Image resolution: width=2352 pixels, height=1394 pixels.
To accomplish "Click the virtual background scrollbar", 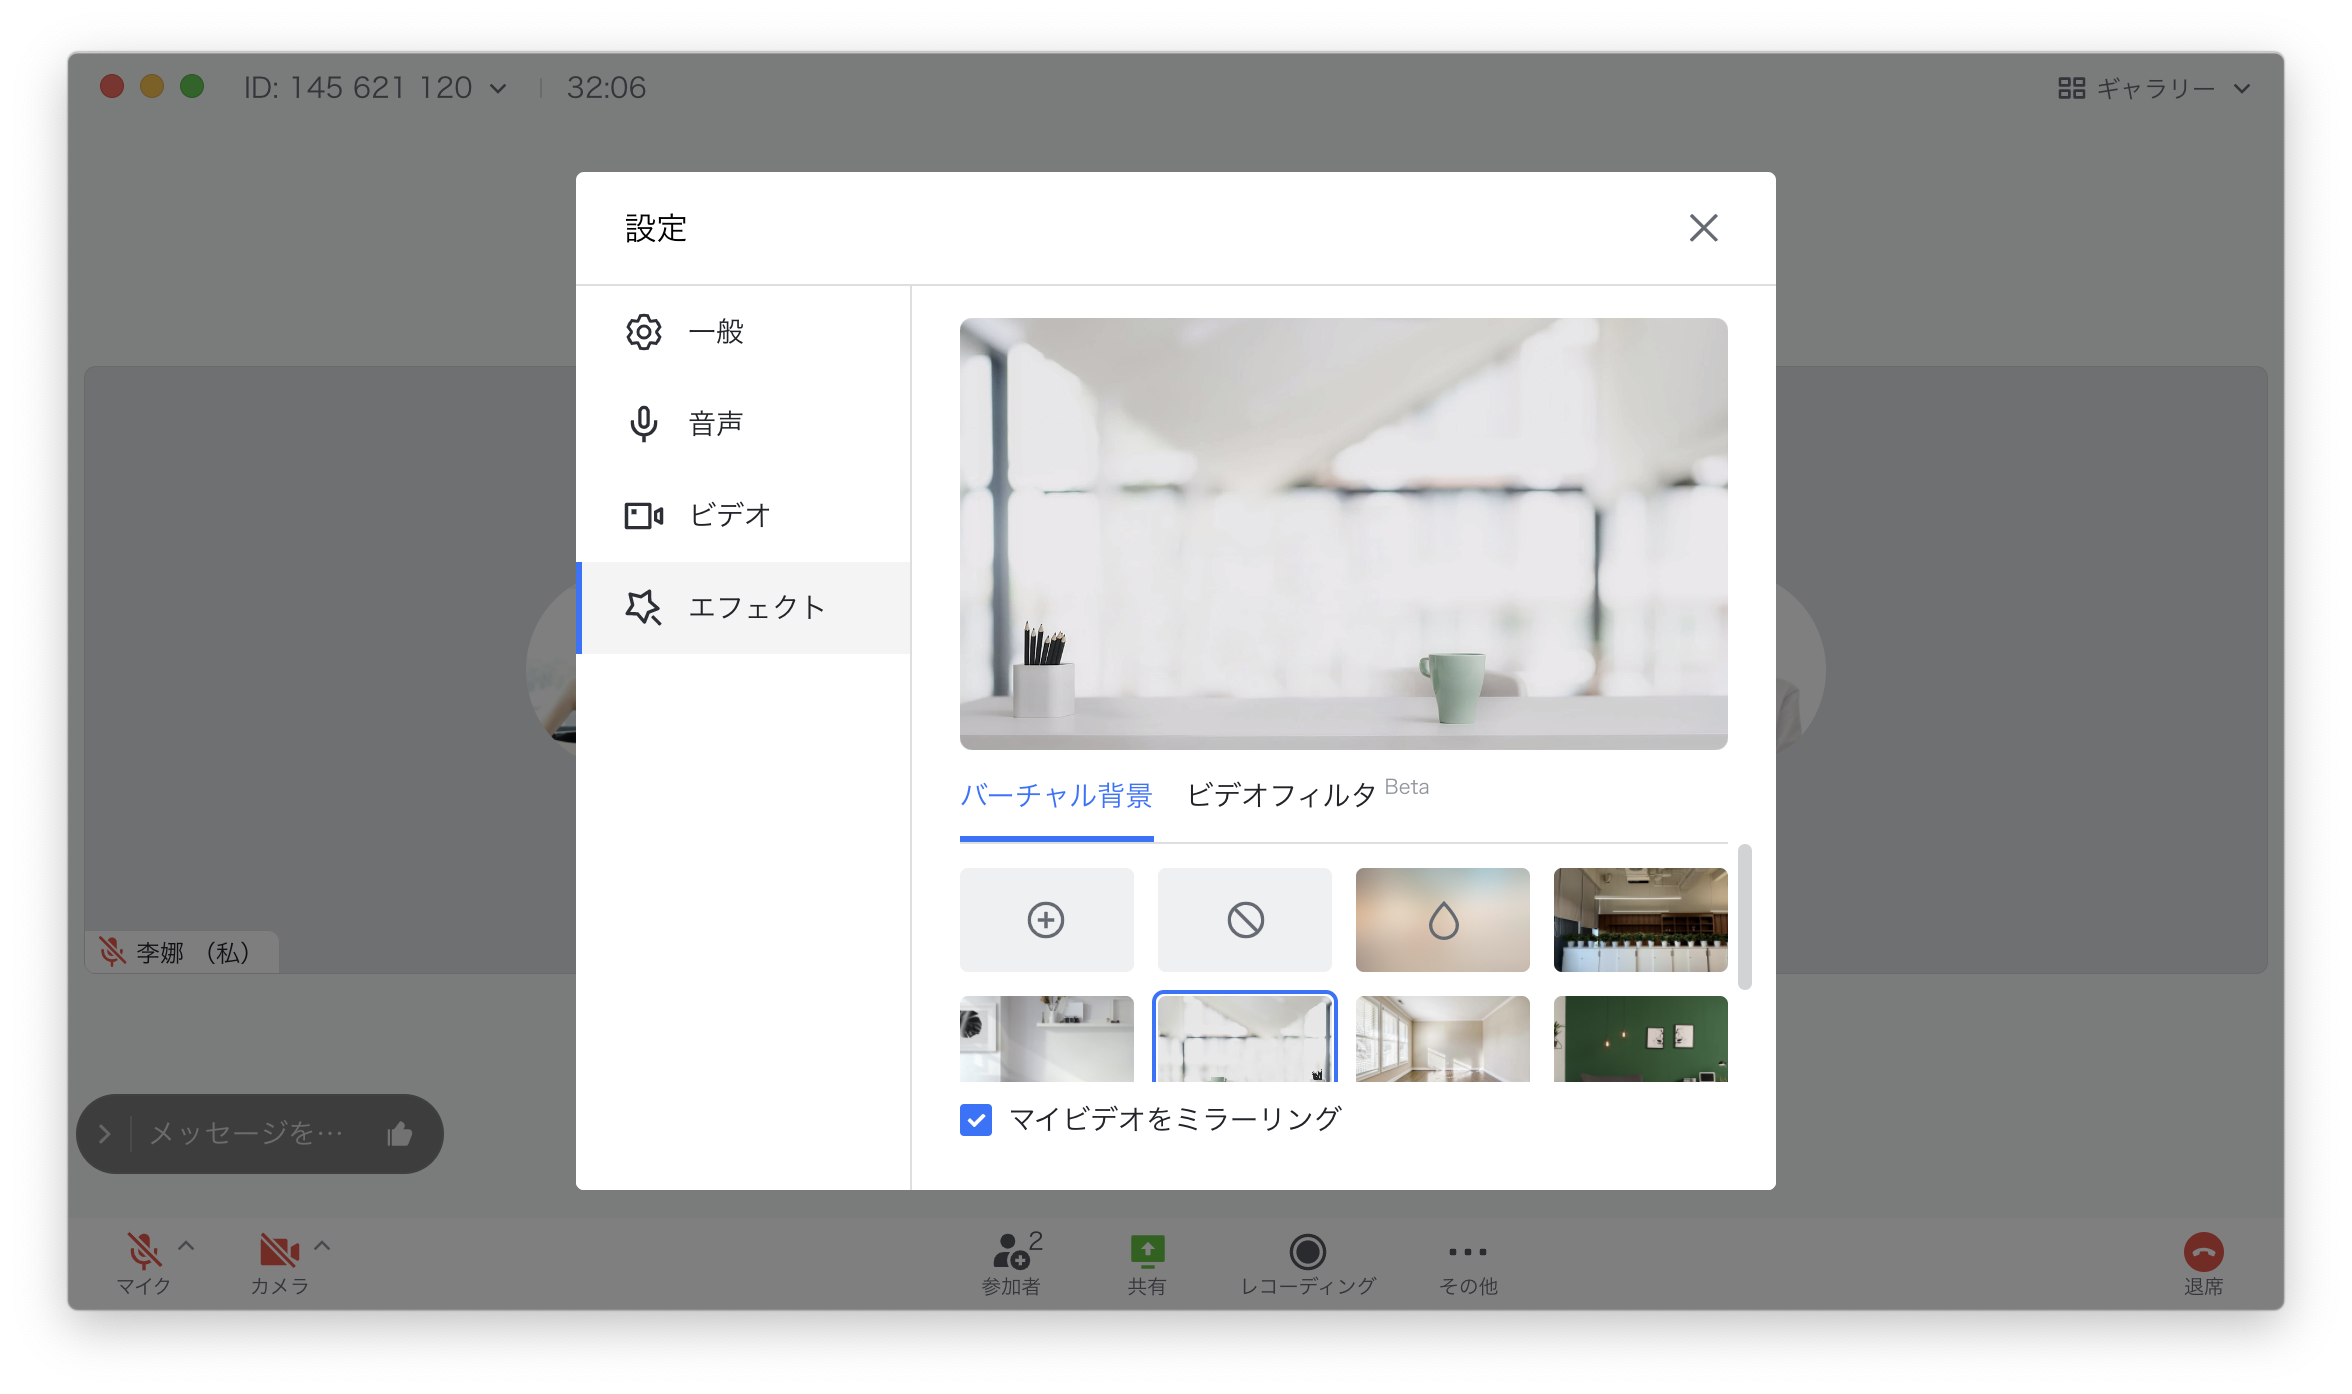I will pos(1744,917).
